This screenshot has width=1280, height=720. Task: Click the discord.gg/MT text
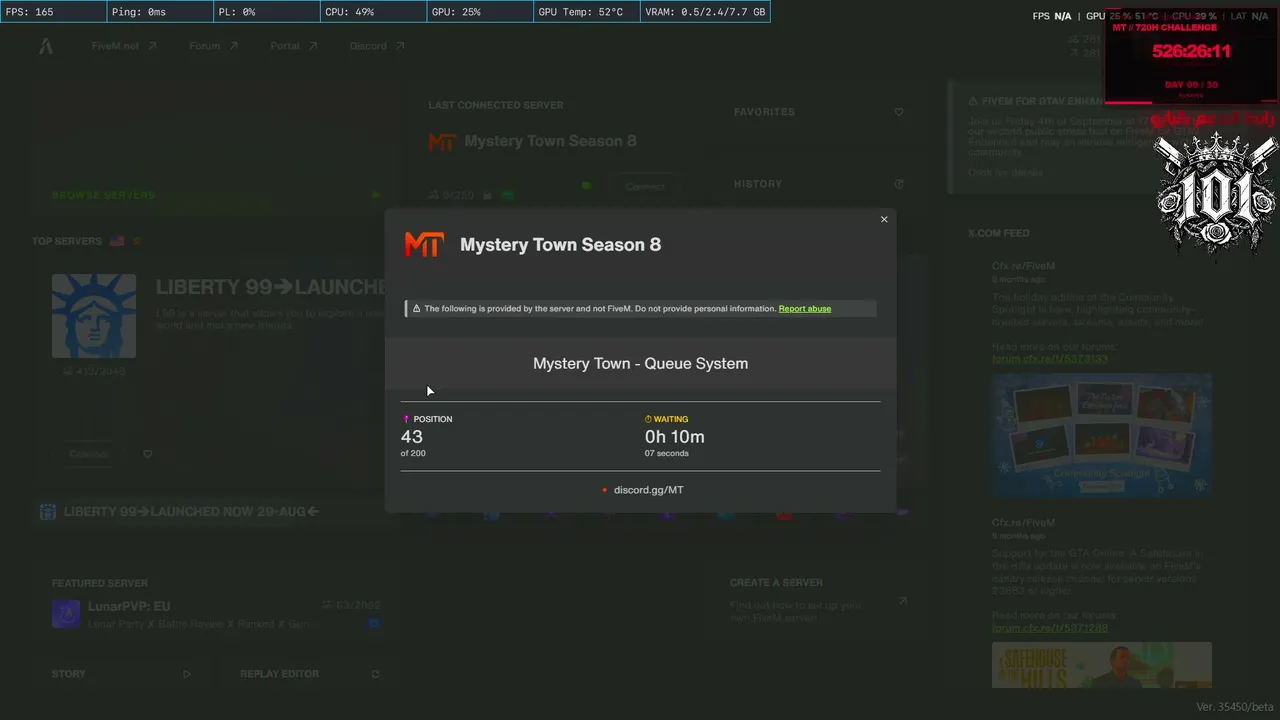click(649, 490)
